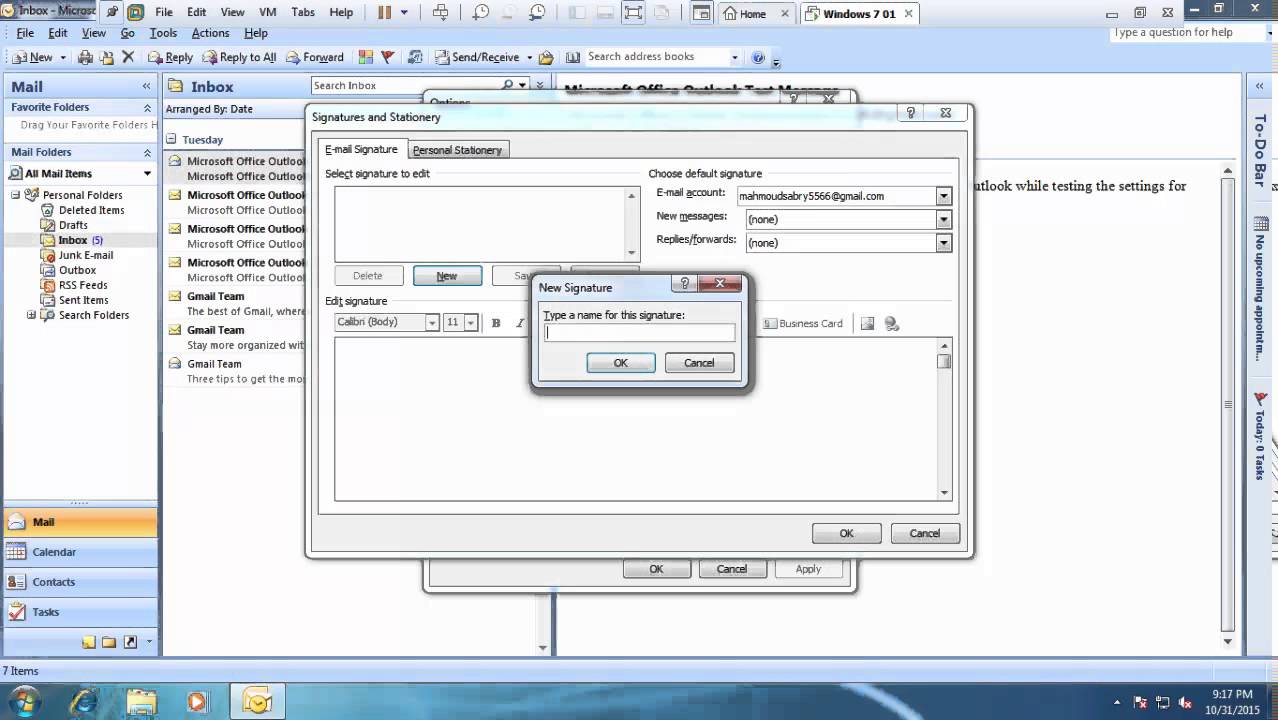Click the Delete X icon in toolbar

[x=128, y=57]
